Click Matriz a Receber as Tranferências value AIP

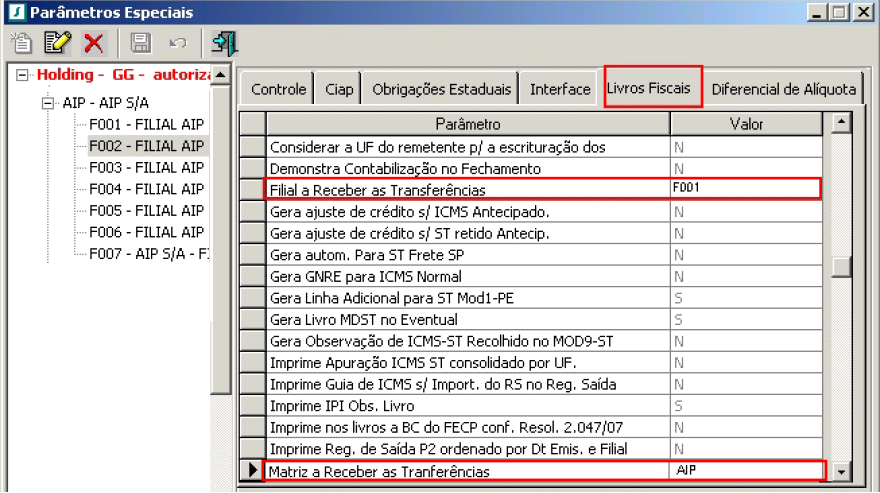[x=746, y=471]
